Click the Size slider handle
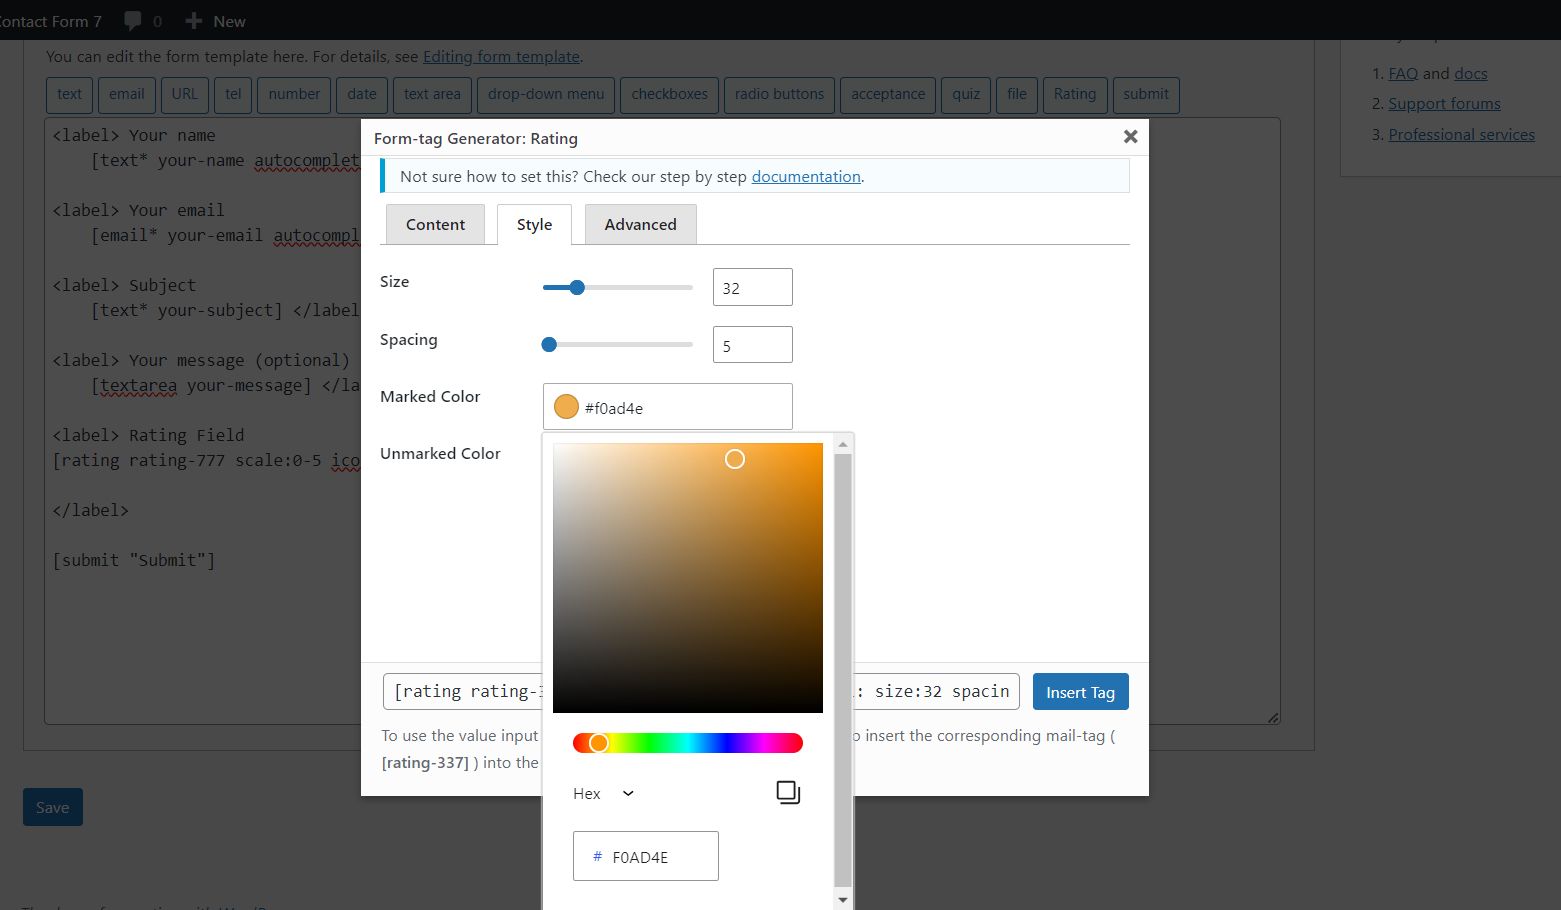The width and height of the screenshot is (1561, 910). 577,288
